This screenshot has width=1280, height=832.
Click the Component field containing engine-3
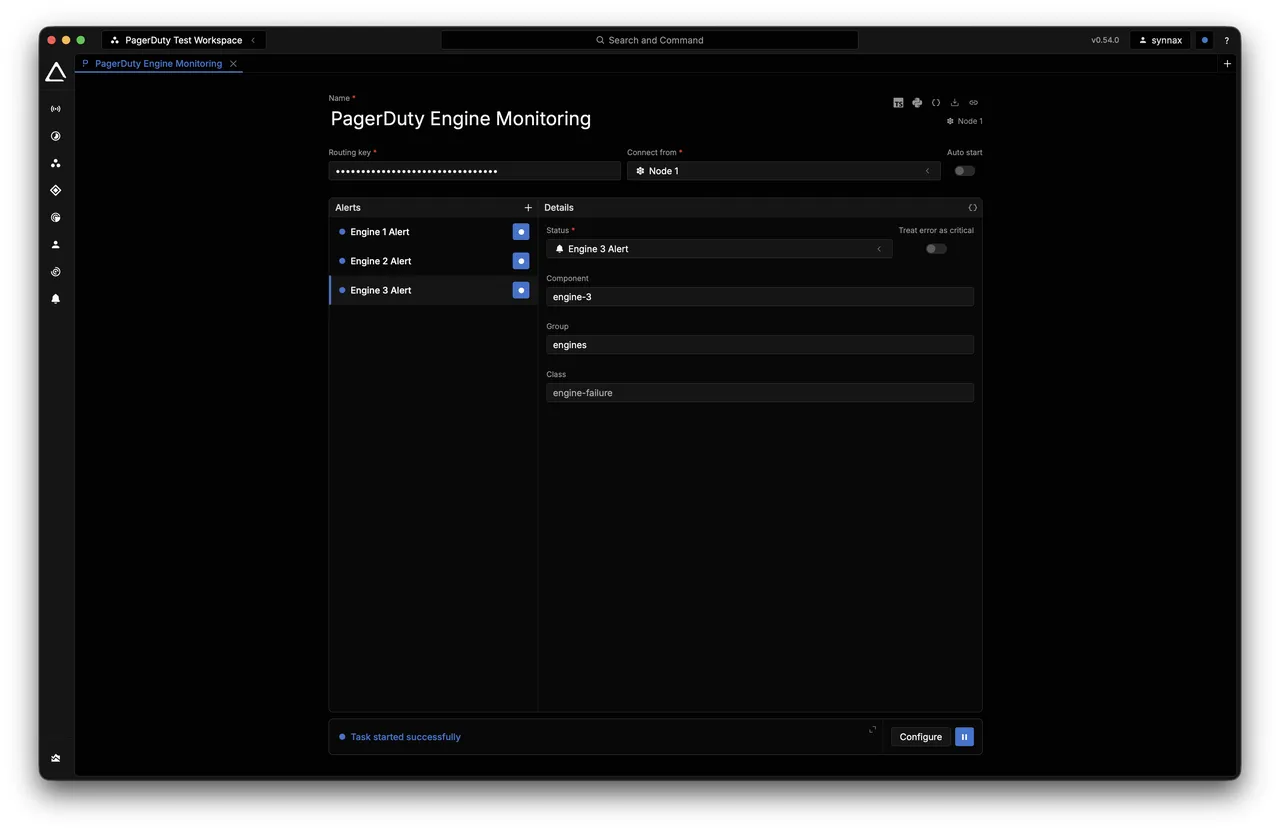[760, 297]
